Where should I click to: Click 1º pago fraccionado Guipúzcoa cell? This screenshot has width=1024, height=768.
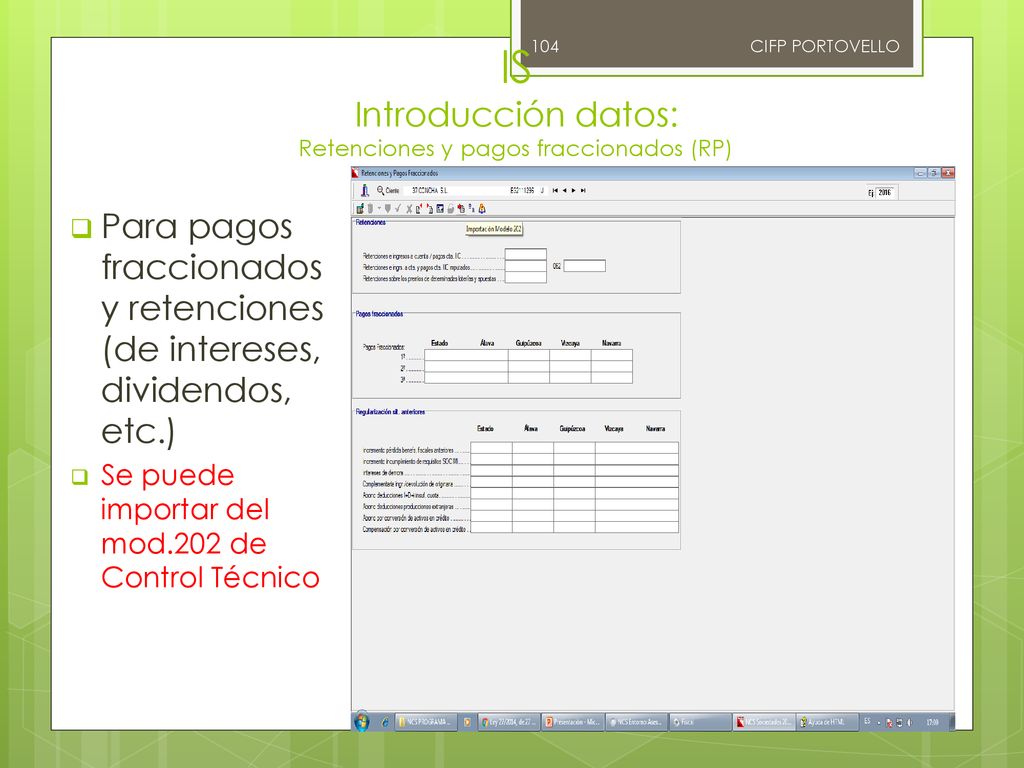pyautogui.click(x=529, y=355)
